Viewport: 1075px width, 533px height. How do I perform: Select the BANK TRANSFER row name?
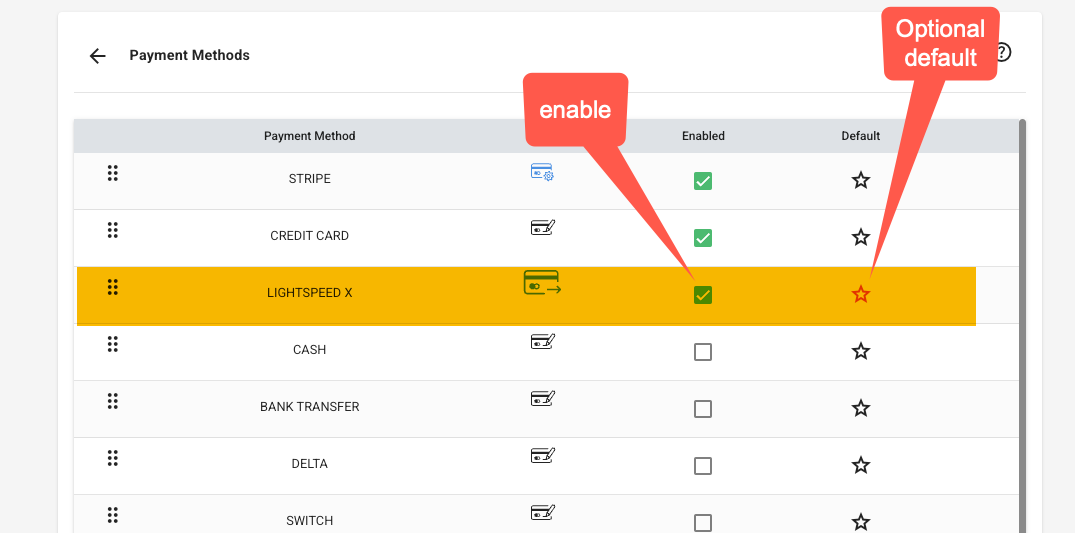pos(310,406)
